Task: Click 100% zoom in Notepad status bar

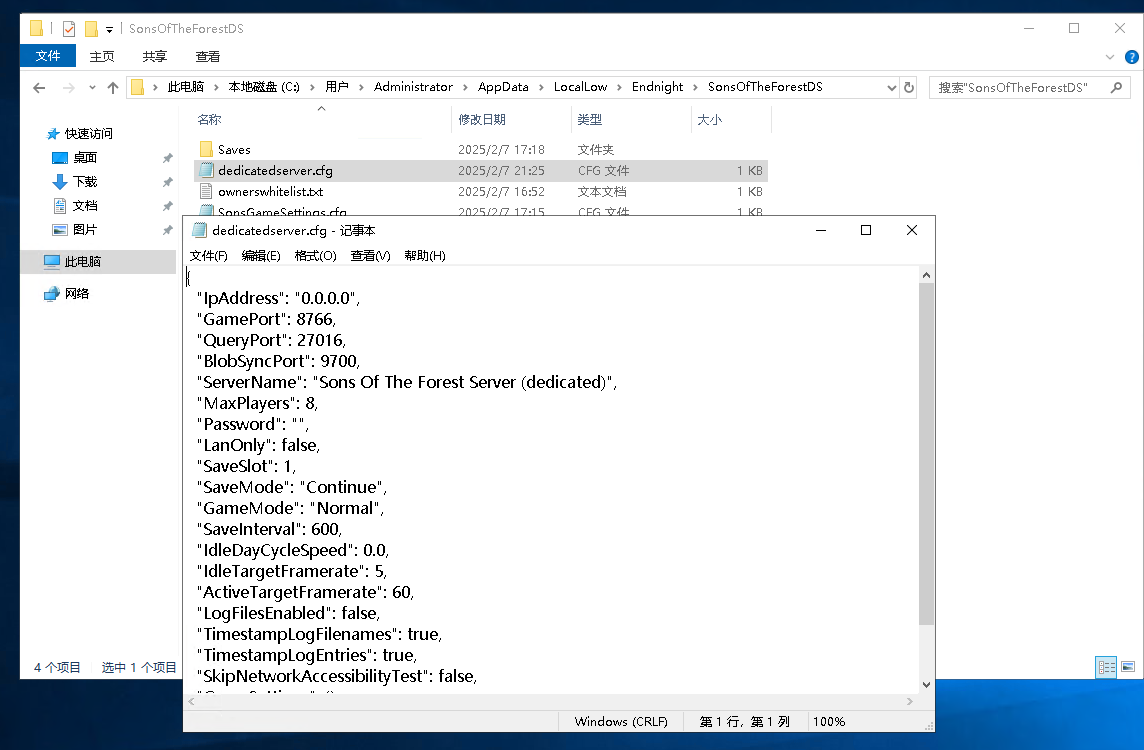Action: point(829,722)
